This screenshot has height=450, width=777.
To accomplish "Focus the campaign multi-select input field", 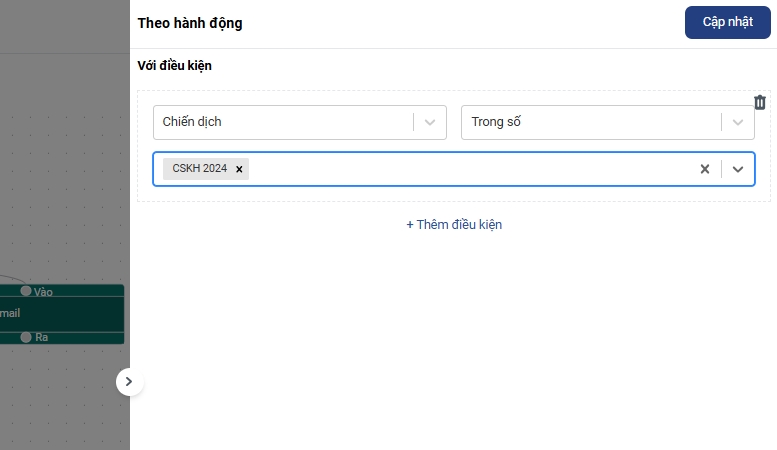I will 470,169.
